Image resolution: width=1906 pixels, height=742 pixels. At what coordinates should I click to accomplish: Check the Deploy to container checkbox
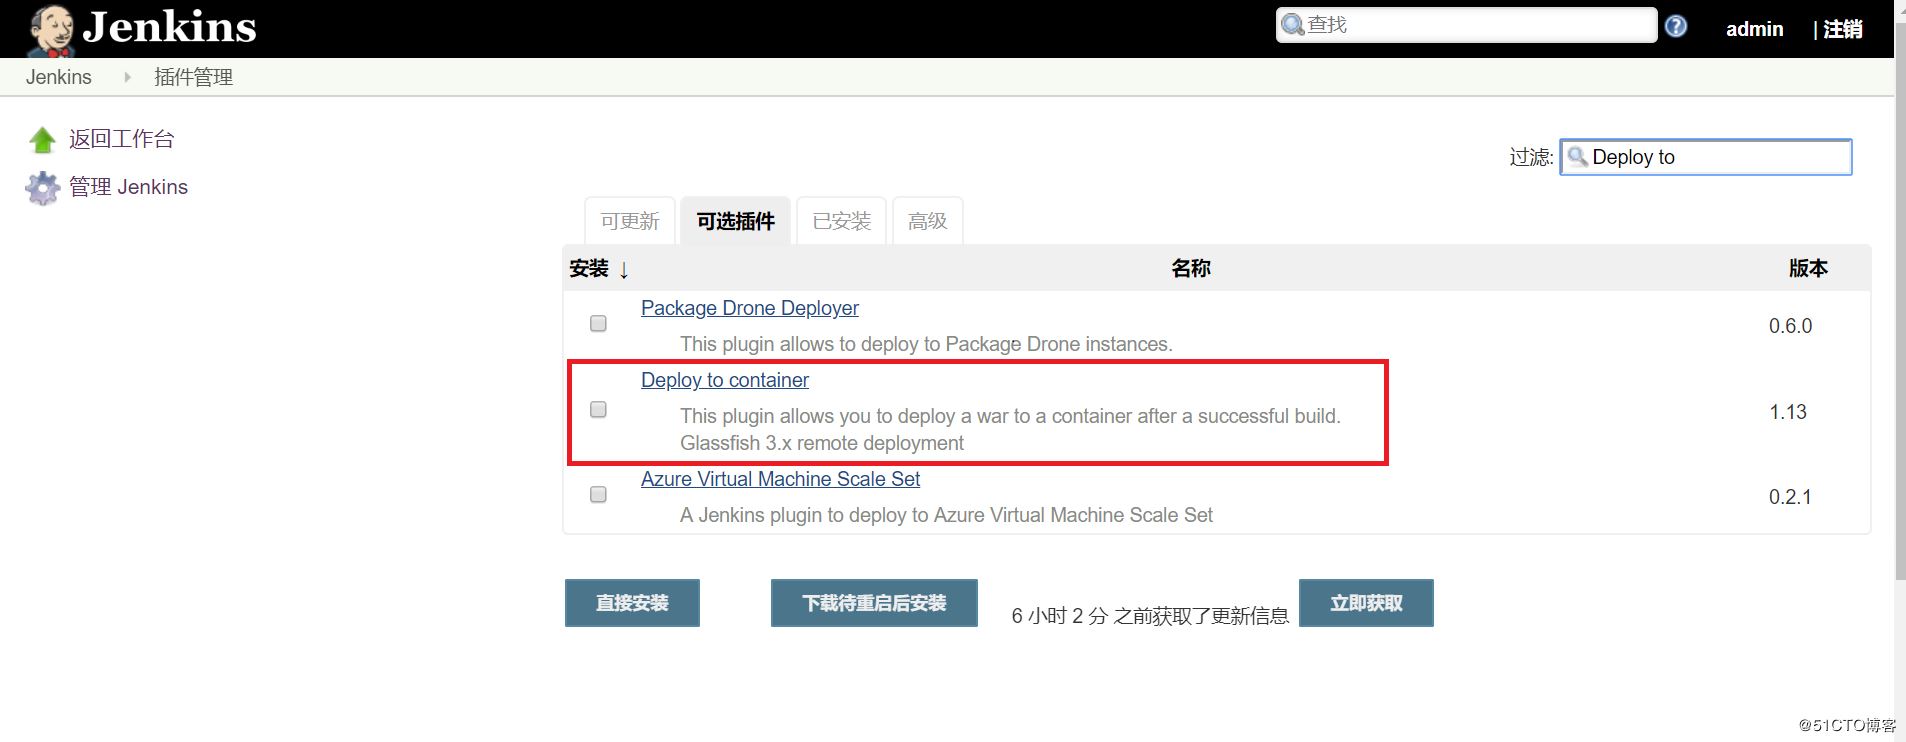point(598,409)
